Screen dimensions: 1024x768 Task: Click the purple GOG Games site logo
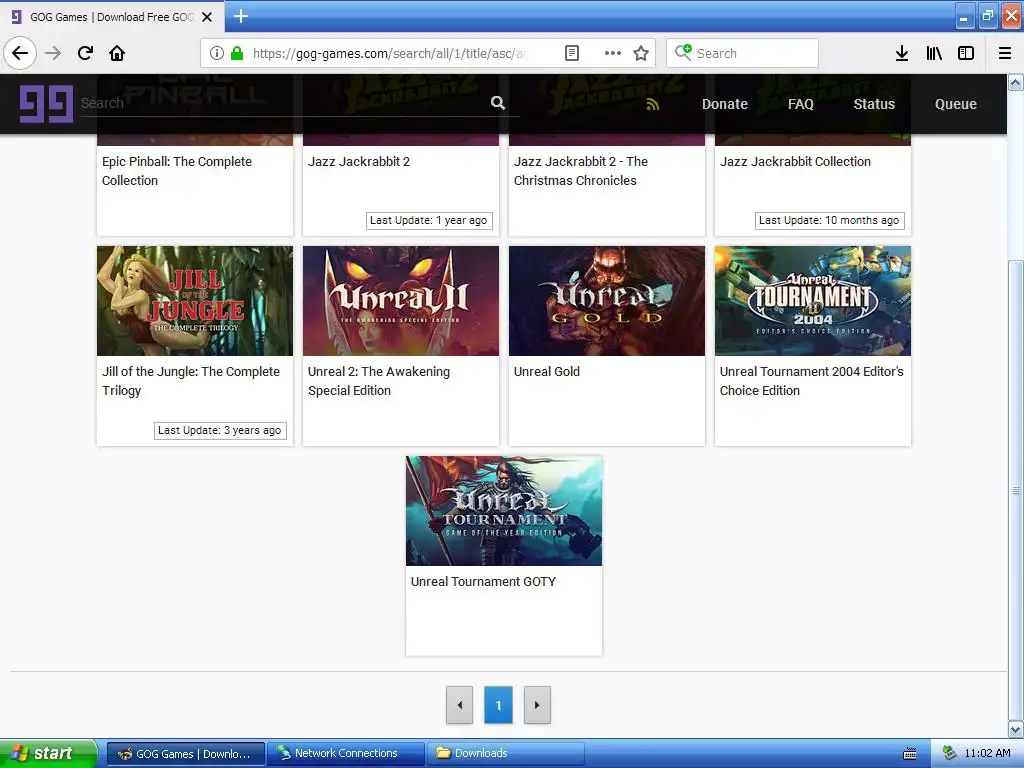[x=46, y=104]
